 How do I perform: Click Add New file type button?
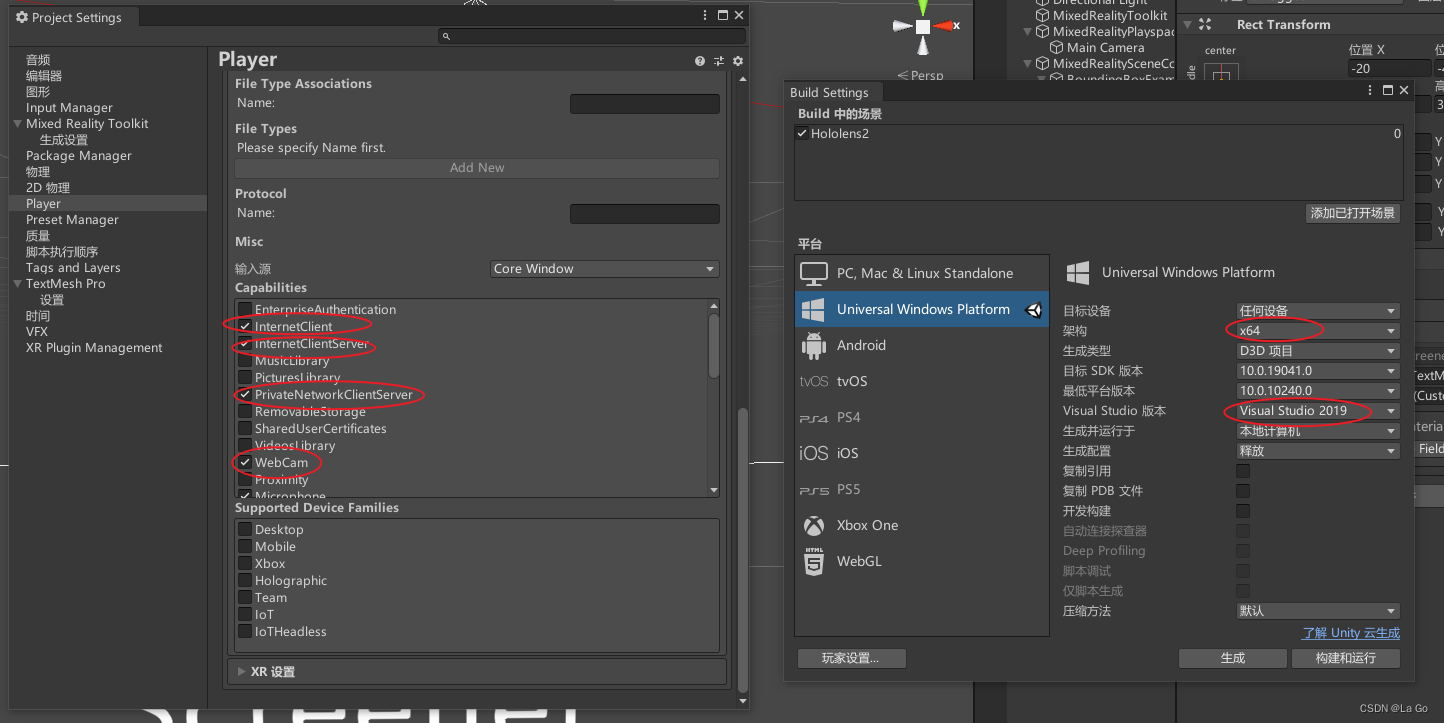[477, 168]
